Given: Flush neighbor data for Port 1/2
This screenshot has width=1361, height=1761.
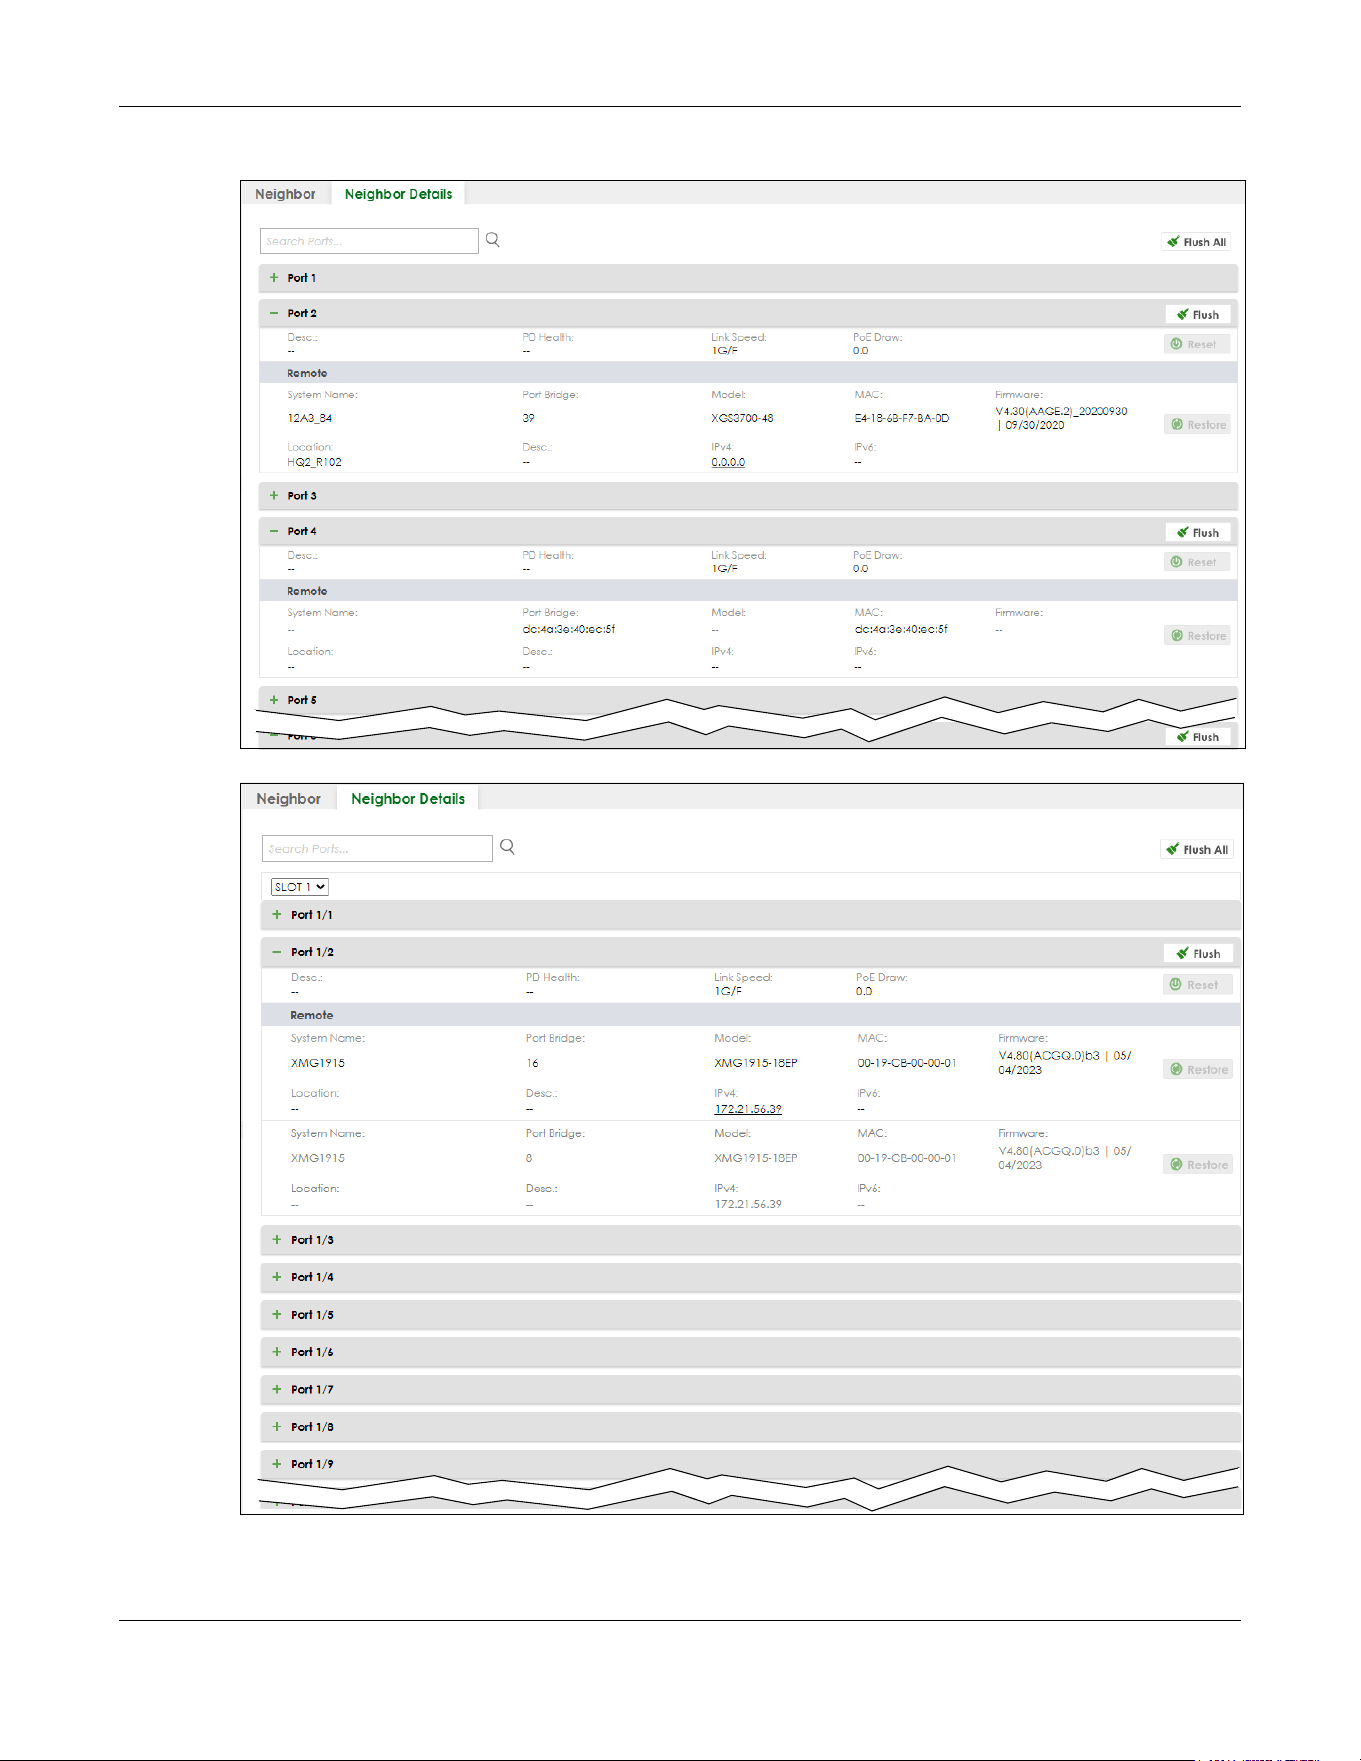Looking at the screenshot, I should click(1199, 953).
